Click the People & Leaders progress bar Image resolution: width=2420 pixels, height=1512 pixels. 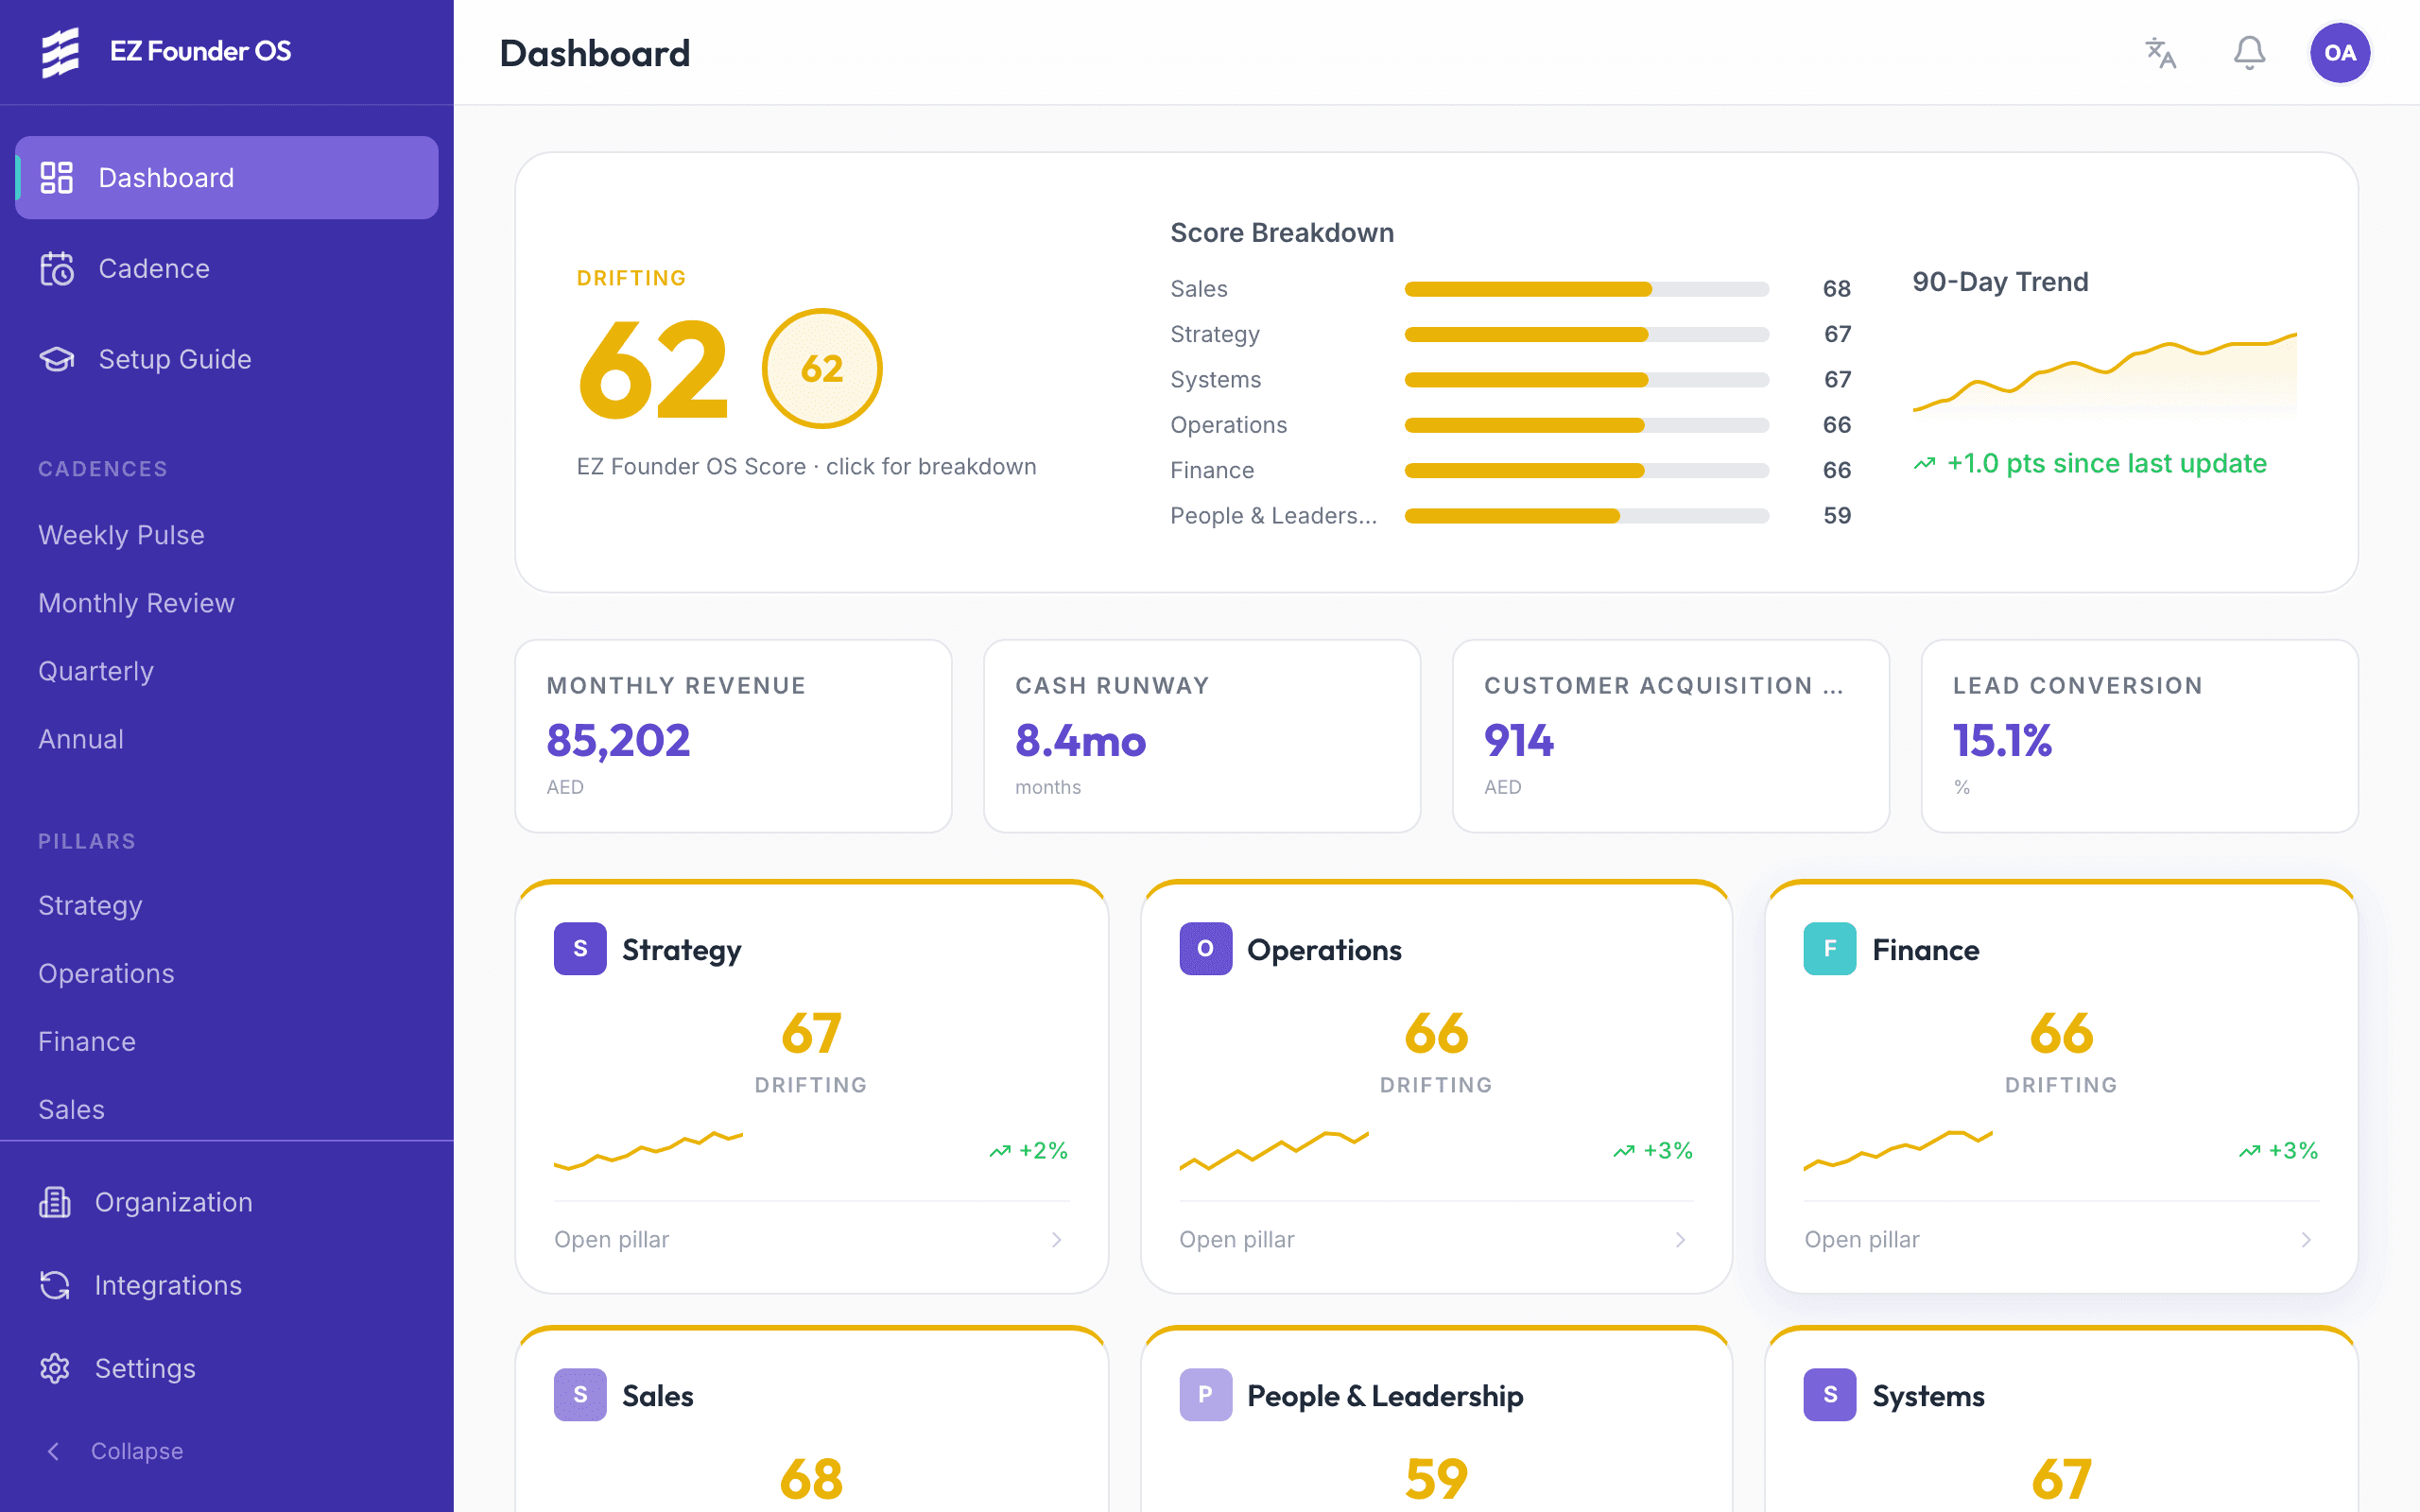[1586, 516]
